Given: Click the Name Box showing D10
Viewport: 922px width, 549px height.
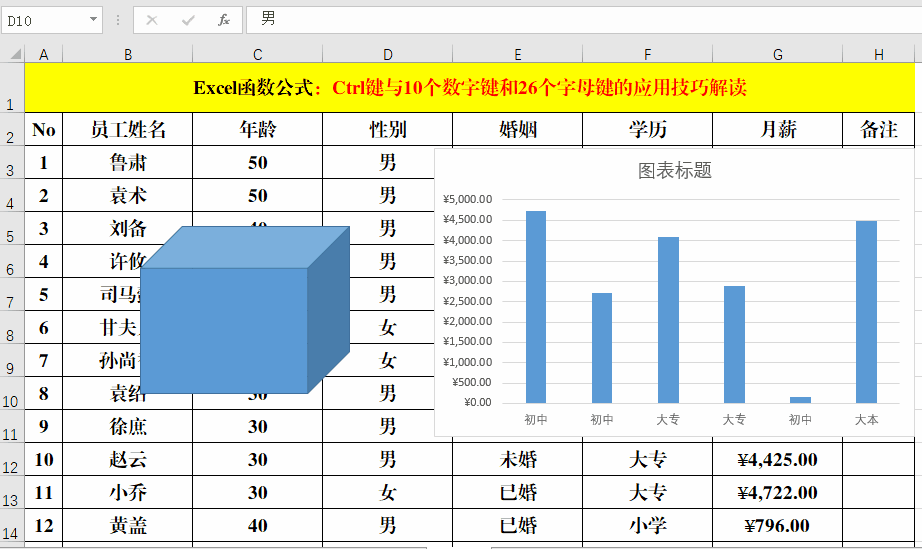Looking at the screenshot, I should [52, 21].
